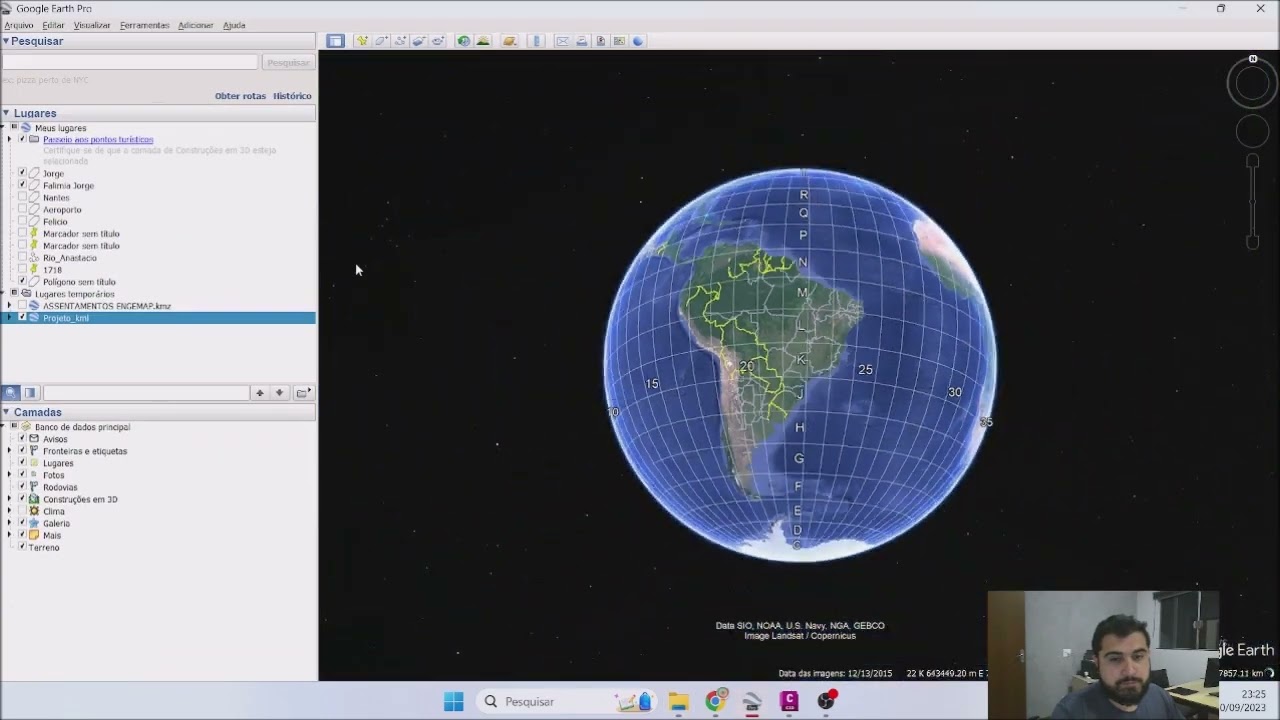Enable the Clima layer checkbox

[22, 511]
